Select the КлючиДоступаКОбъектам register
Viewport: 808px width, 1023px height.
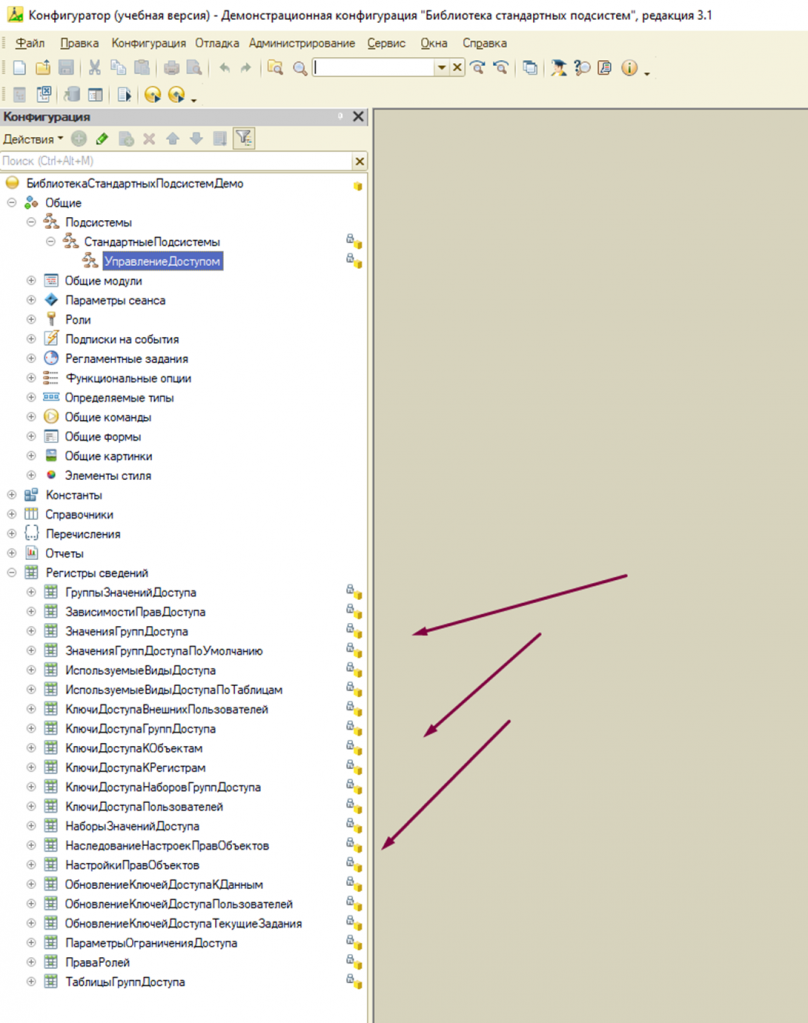click(x=134, y=748)
